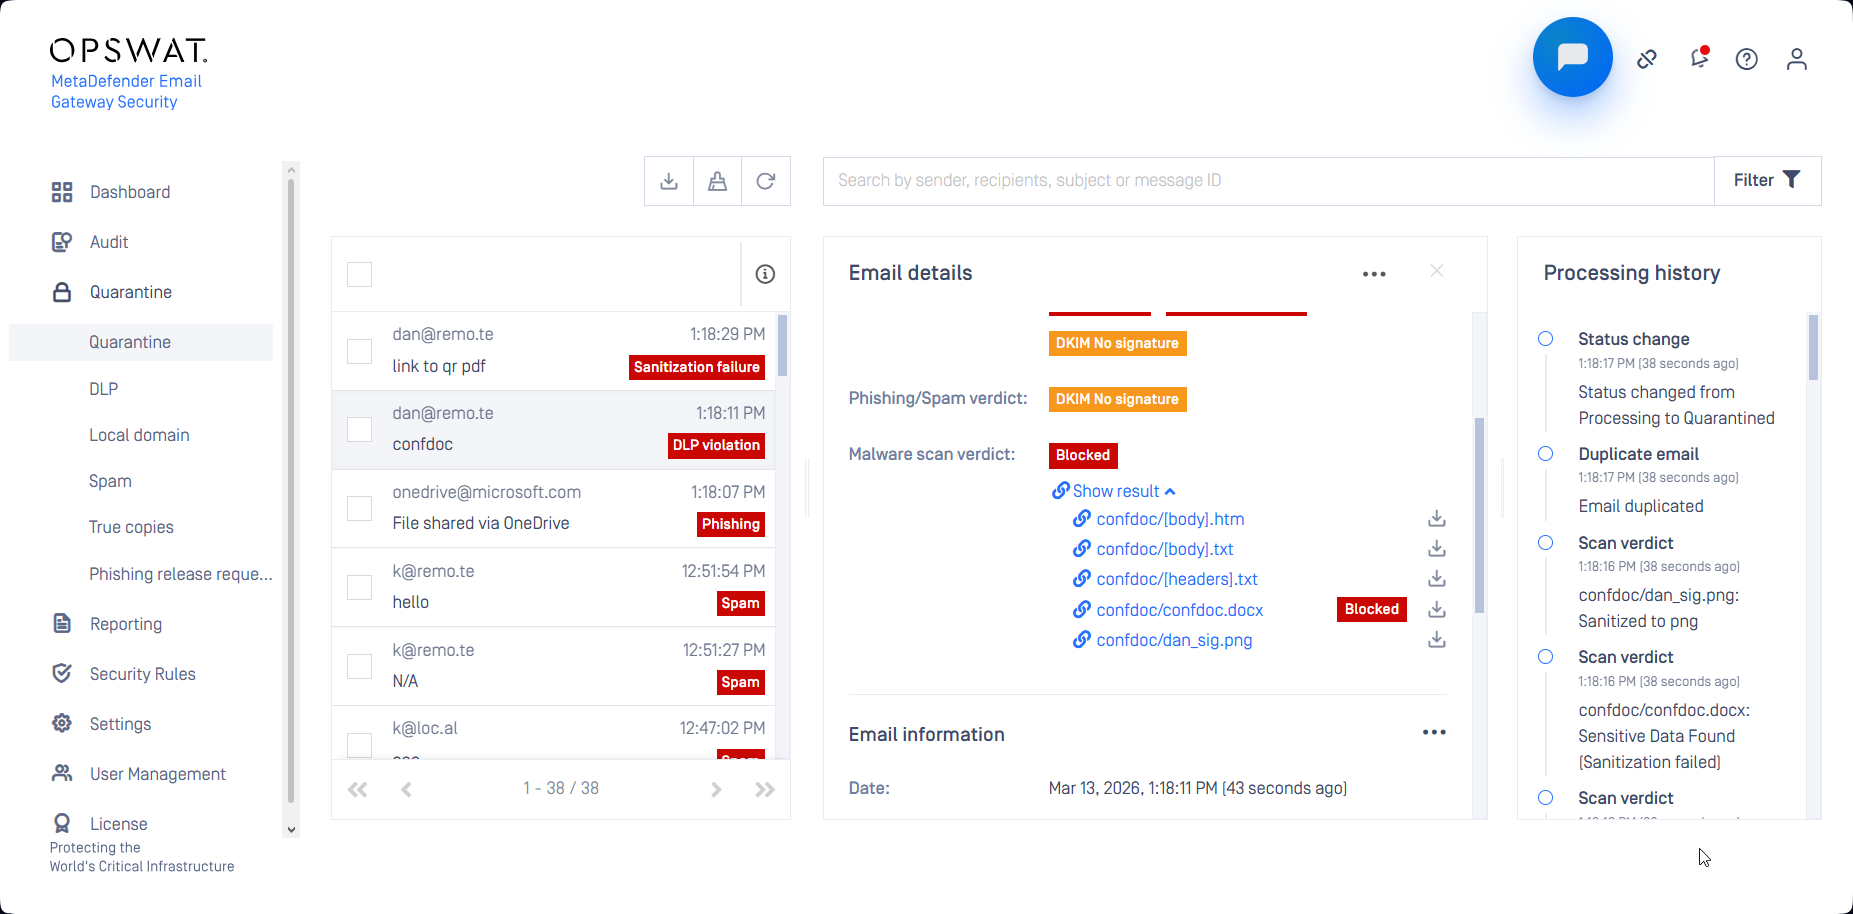Go to the Dashboard page
The image size is (1853, 914).
[x=129, y=192]
